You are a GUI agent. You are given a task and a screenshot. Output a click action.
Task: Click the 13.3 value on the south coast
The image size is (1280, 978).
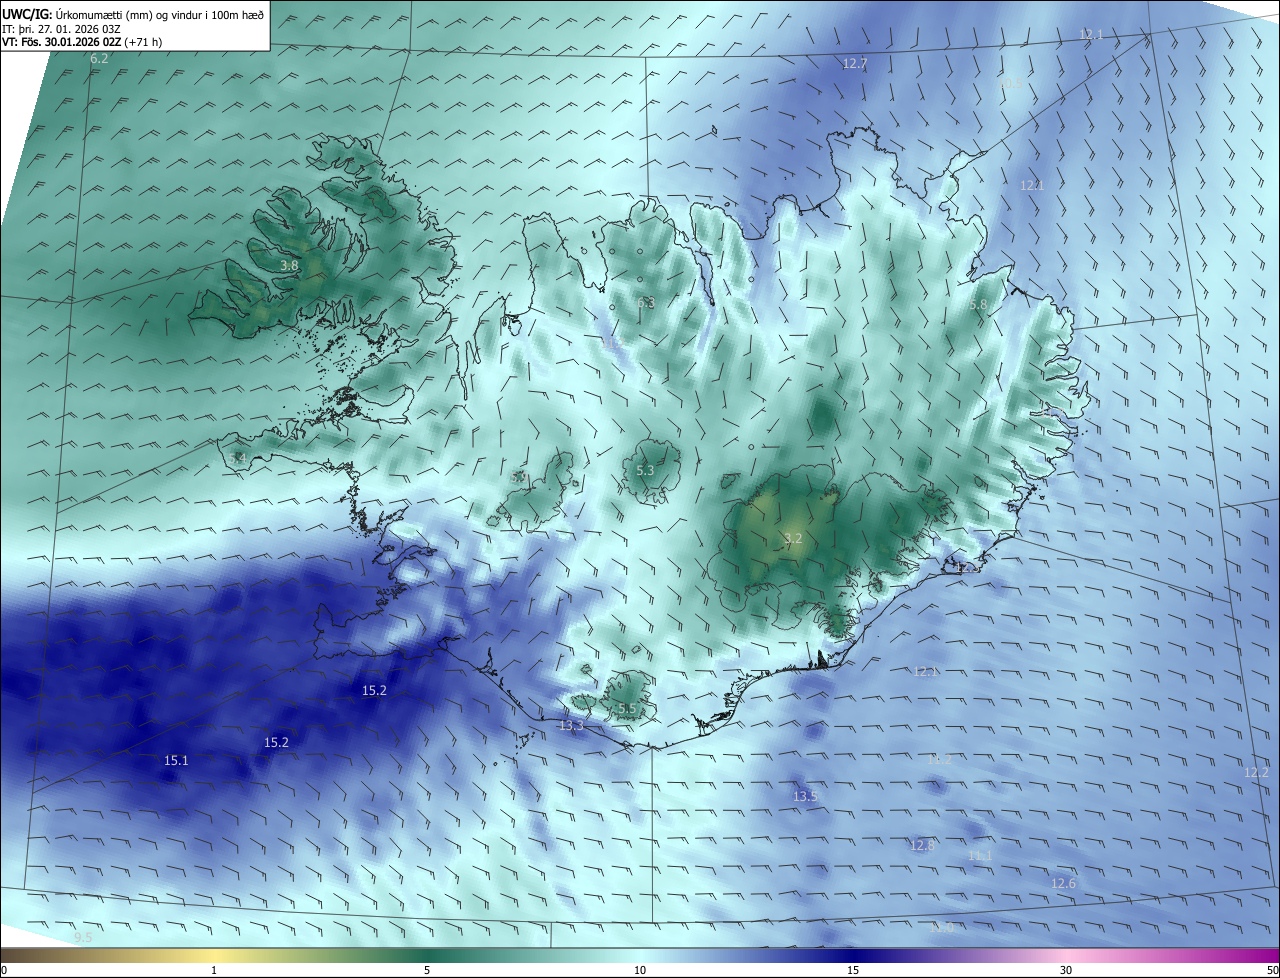click(571, 725)
